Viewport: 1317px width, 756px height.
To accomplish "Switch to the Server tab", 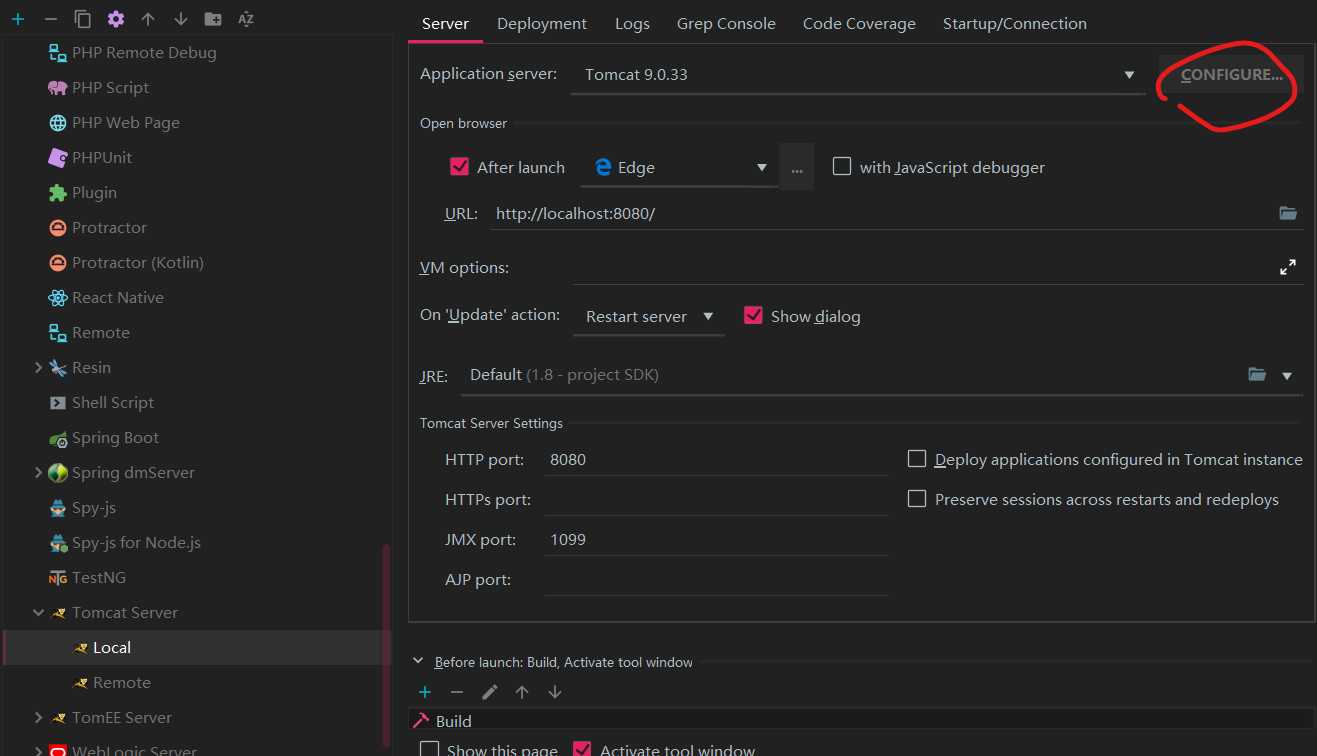I will (x=445, y=23).
